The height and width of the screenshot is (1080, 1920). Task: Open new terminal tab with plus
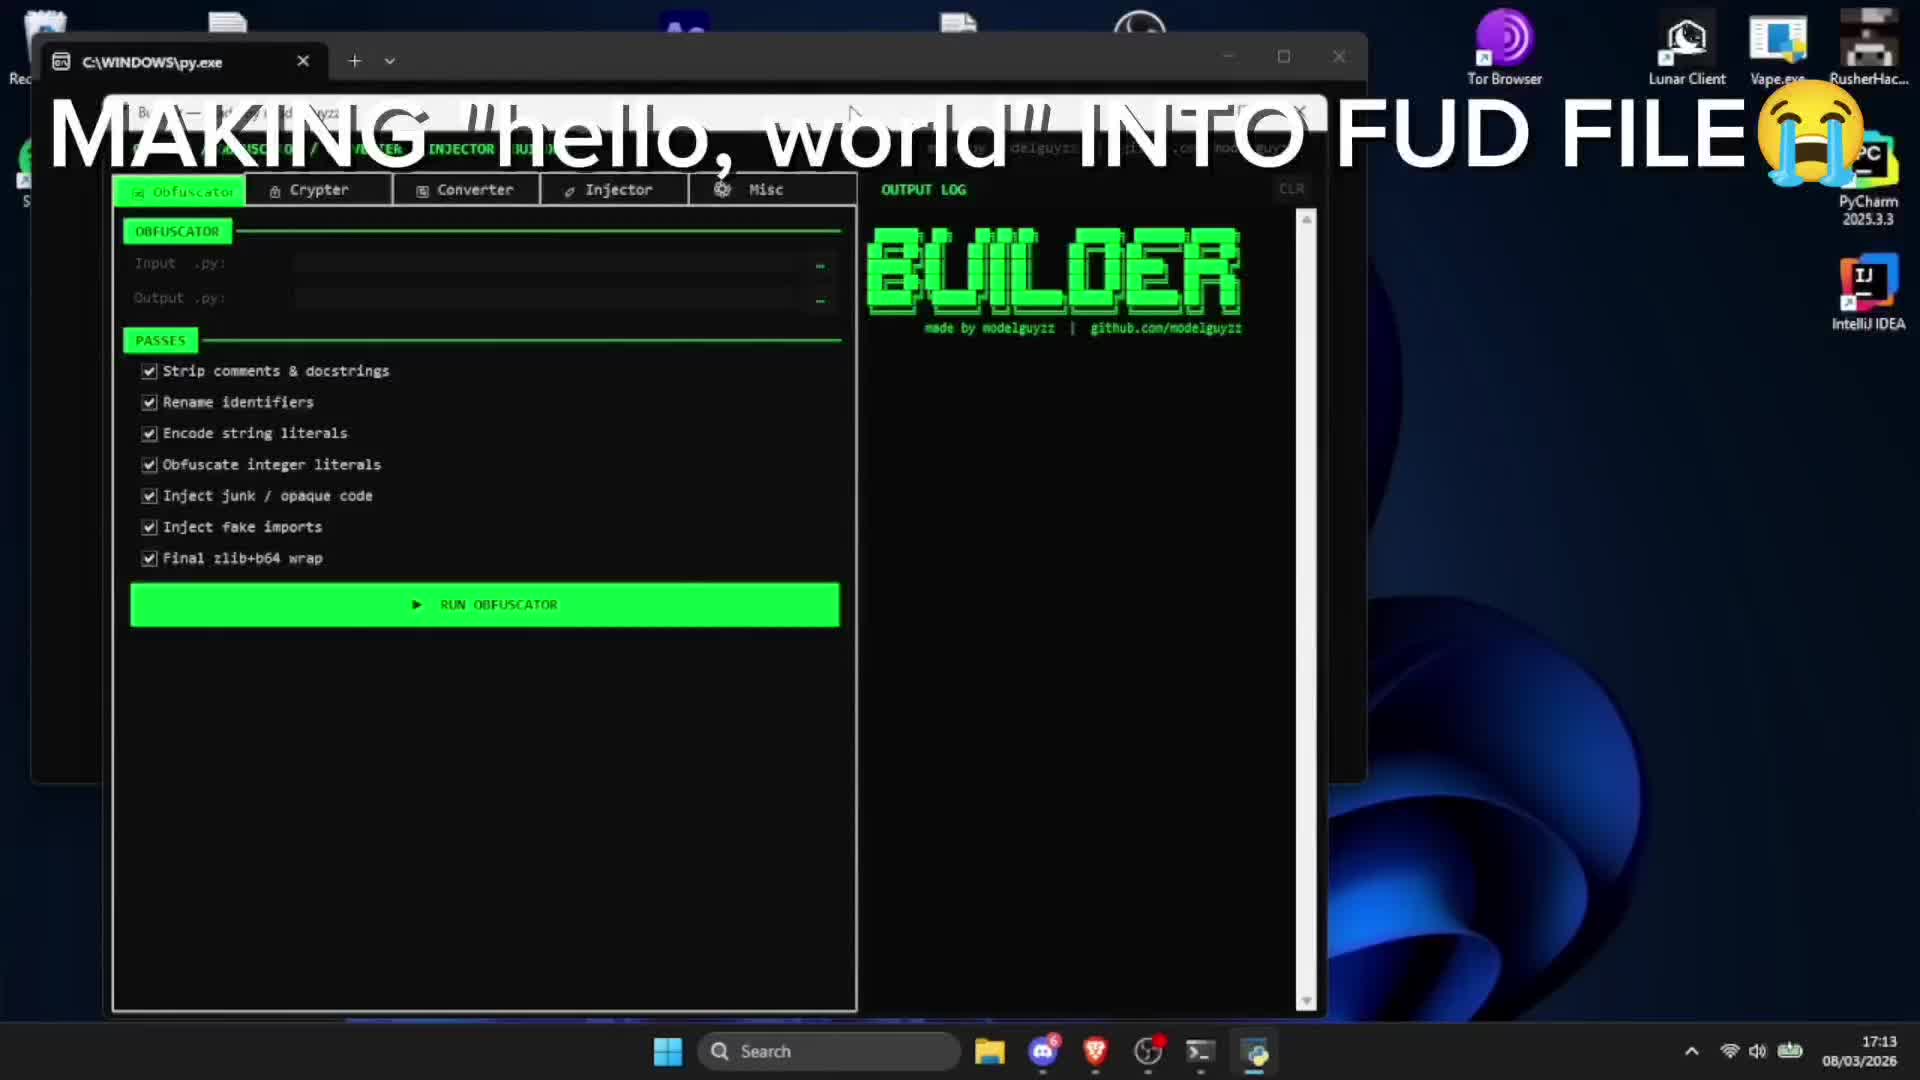click(354, 61)
